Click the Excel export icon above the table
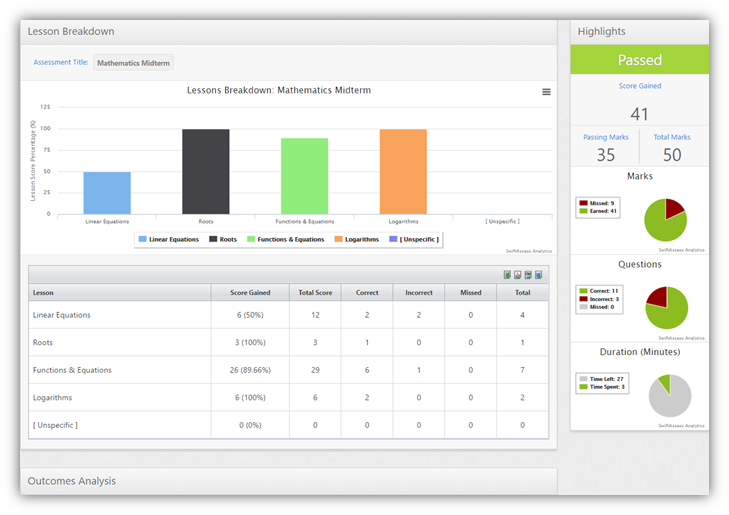This screenshot has width=729, height=515. click(507, 275)
